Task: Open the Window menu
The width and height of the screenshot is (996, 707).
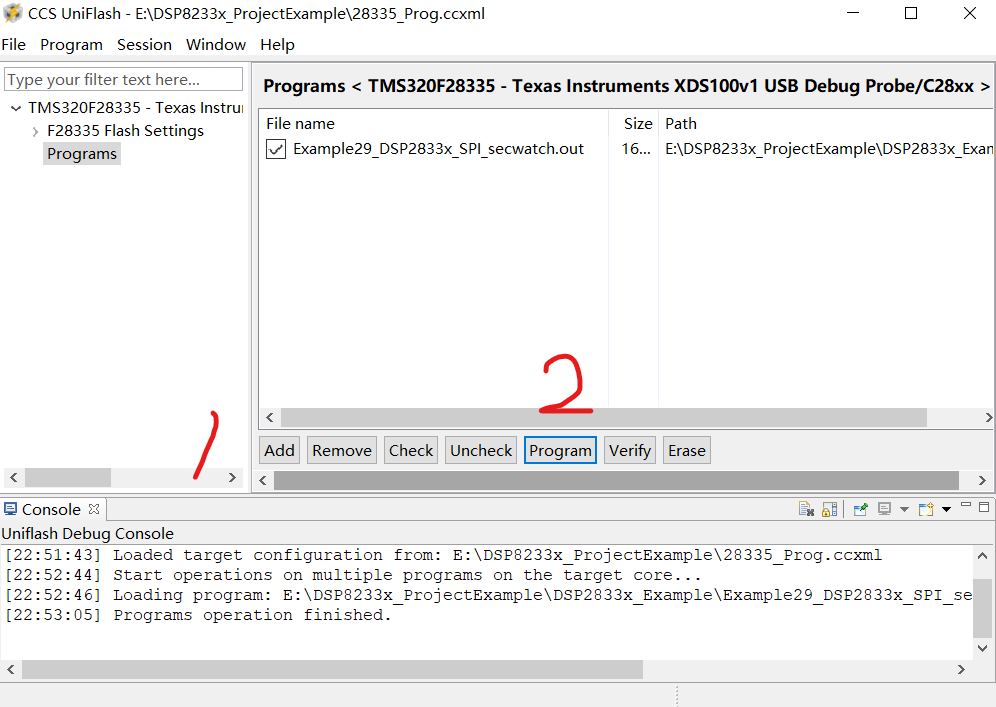Action: pos(216,44)
